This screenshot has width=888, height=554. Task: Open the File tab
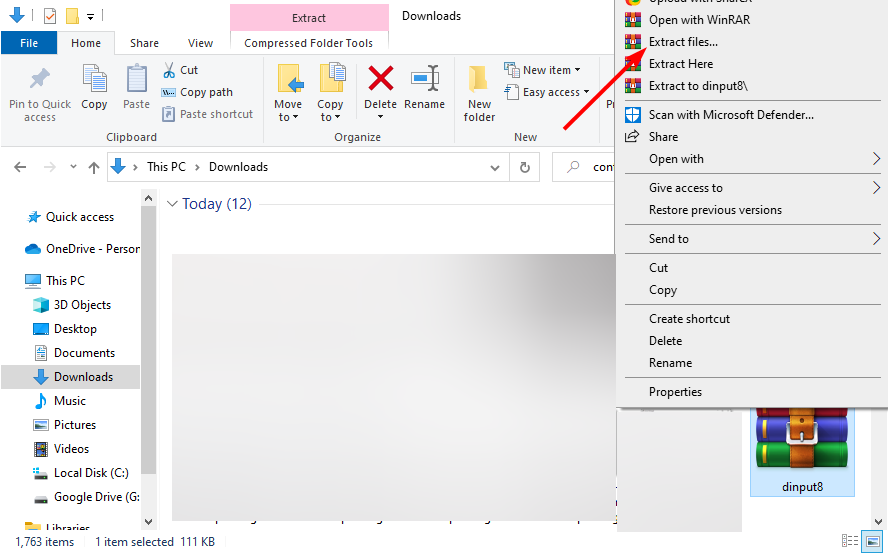29,43
